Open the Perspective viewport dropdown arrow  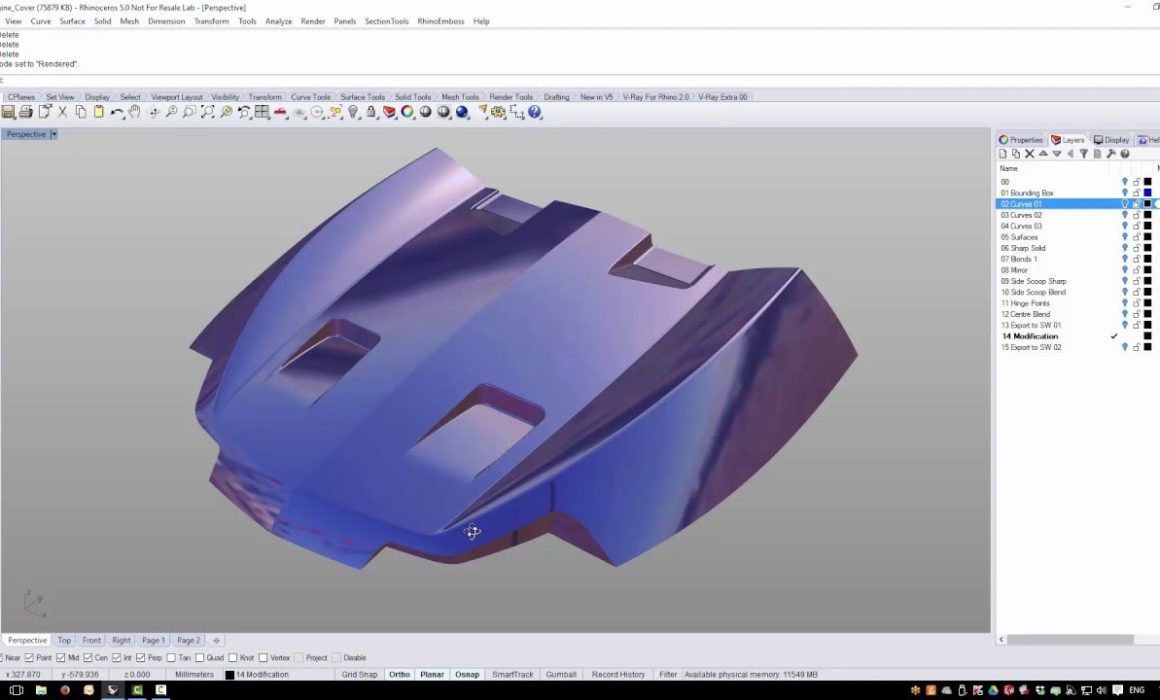(x=53, y=135)
